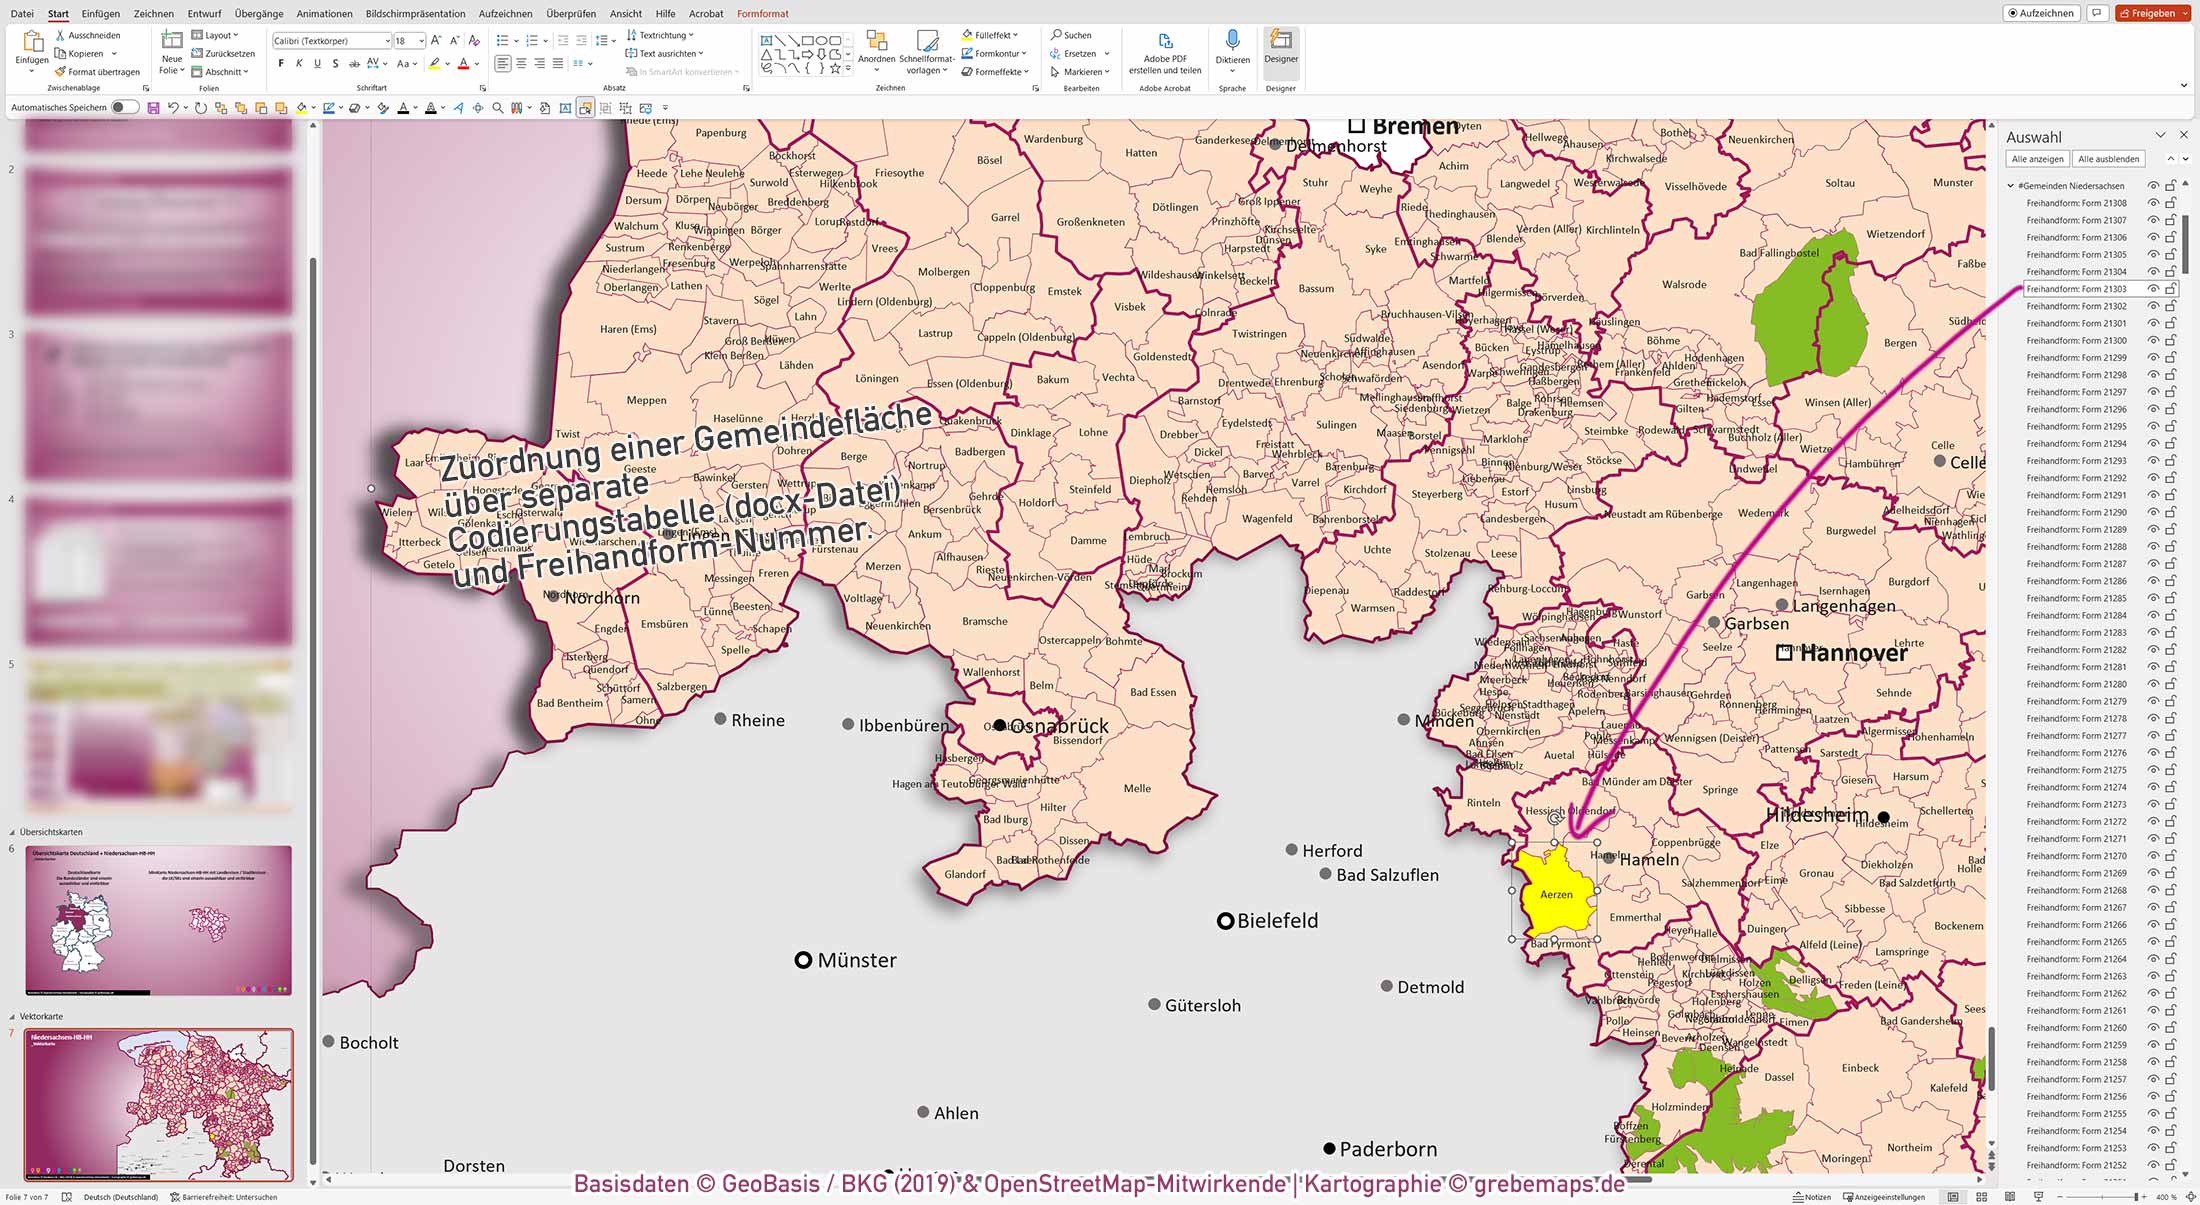Hide Freihandform: Form 21303 with its eye toggle
The image size is (2200, 1205).
click(2152, 289)
